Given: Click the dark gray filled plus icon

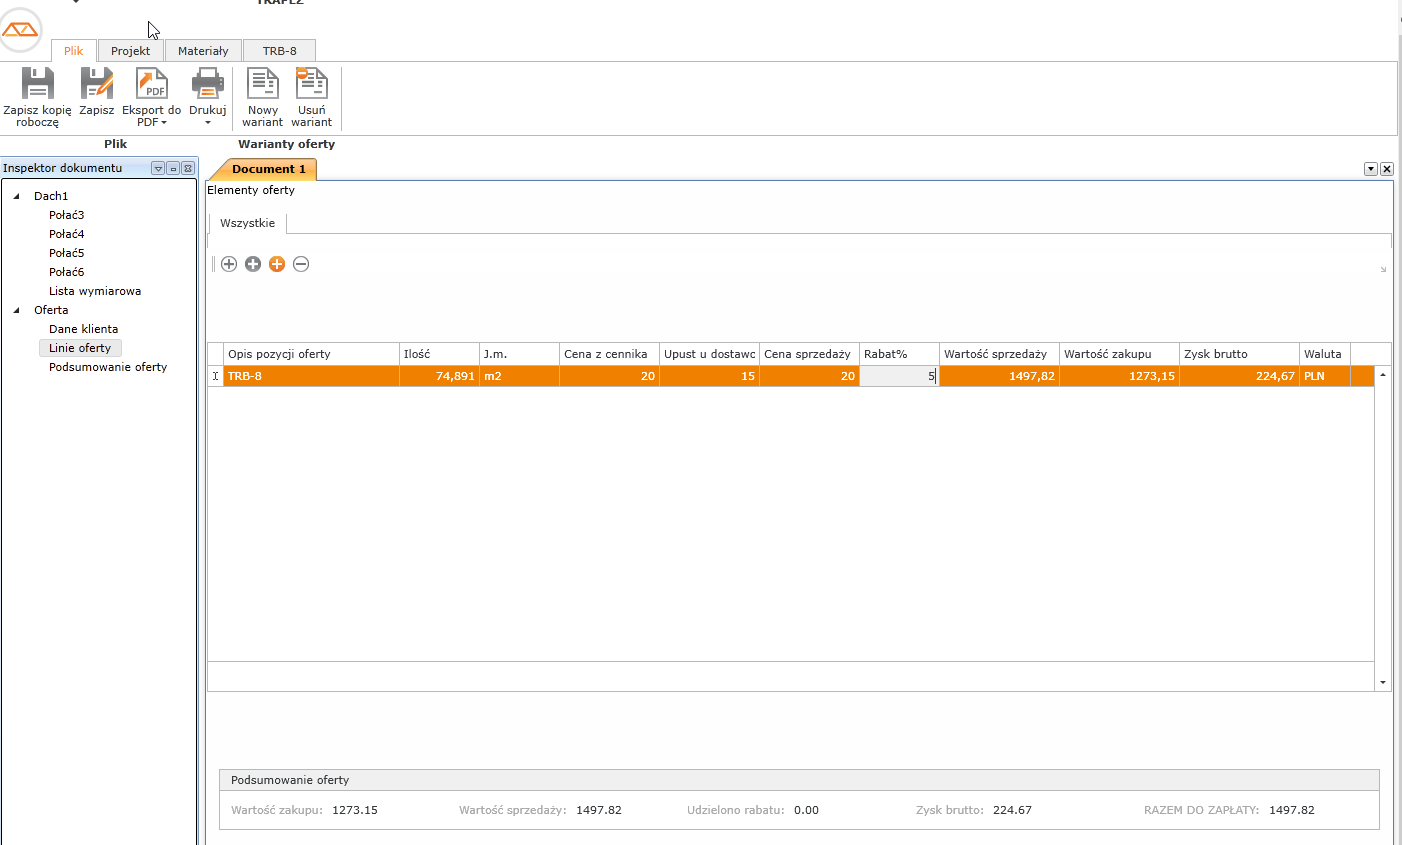Looking at the screenshot, I should pos(253,264).
